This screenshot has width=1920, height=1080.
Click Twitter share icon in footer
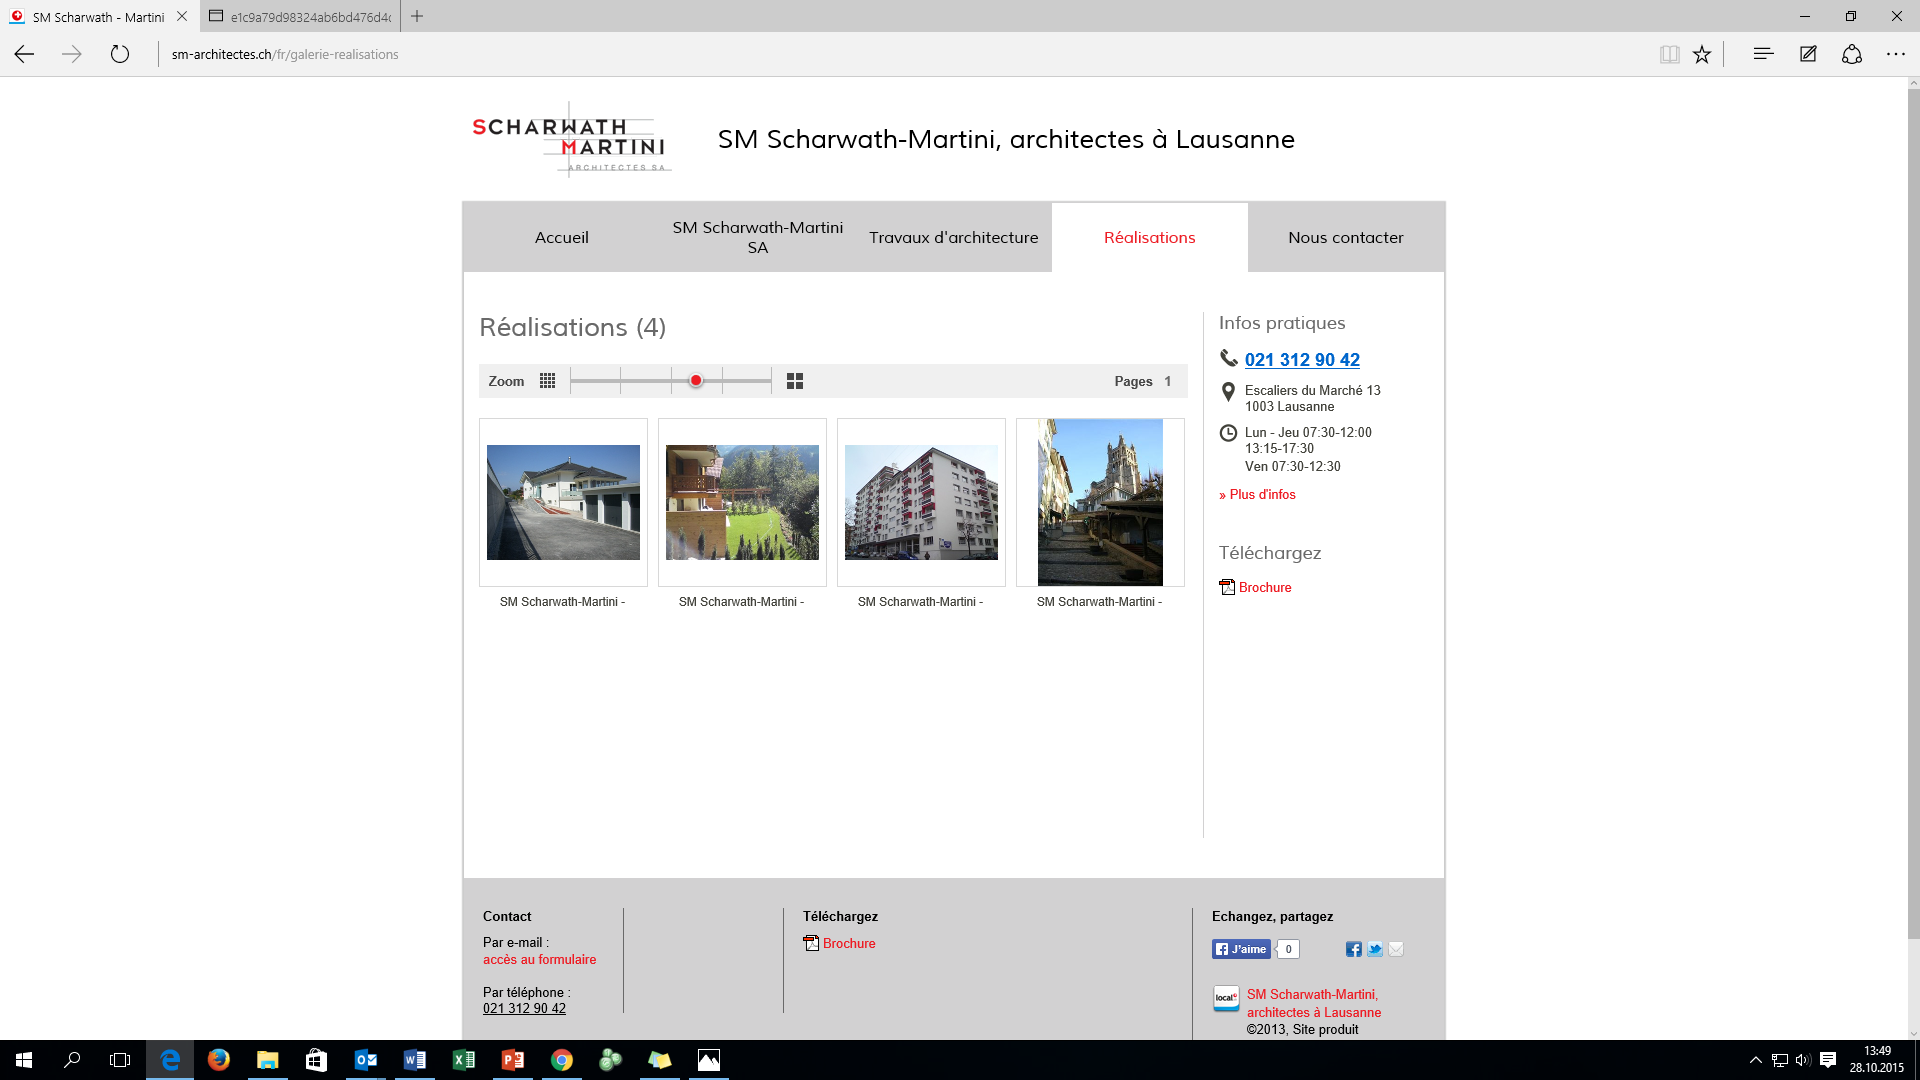1375,949
